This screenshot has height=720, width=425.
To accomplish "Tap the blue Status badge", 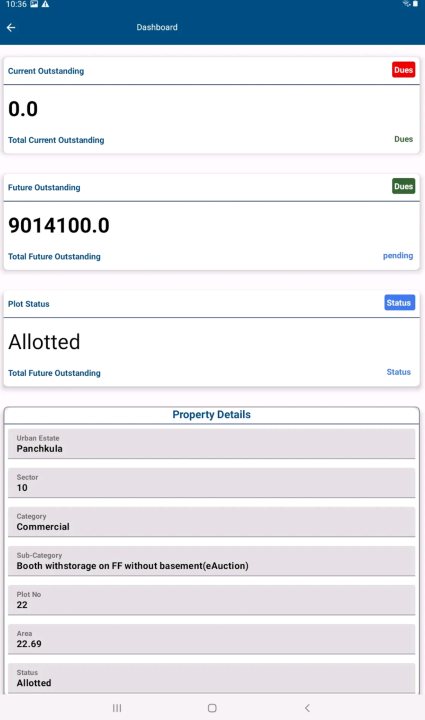I will [399, 303].
